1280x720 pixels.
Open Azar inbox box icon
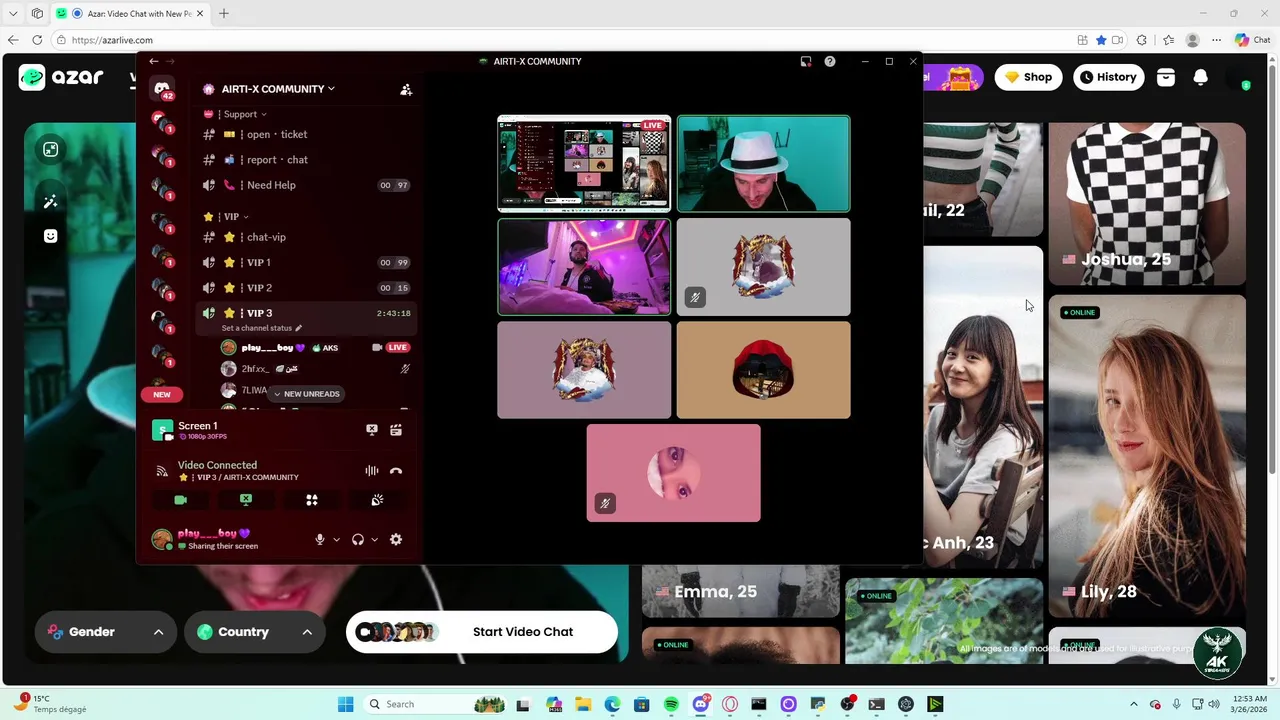coord(1166,77)
